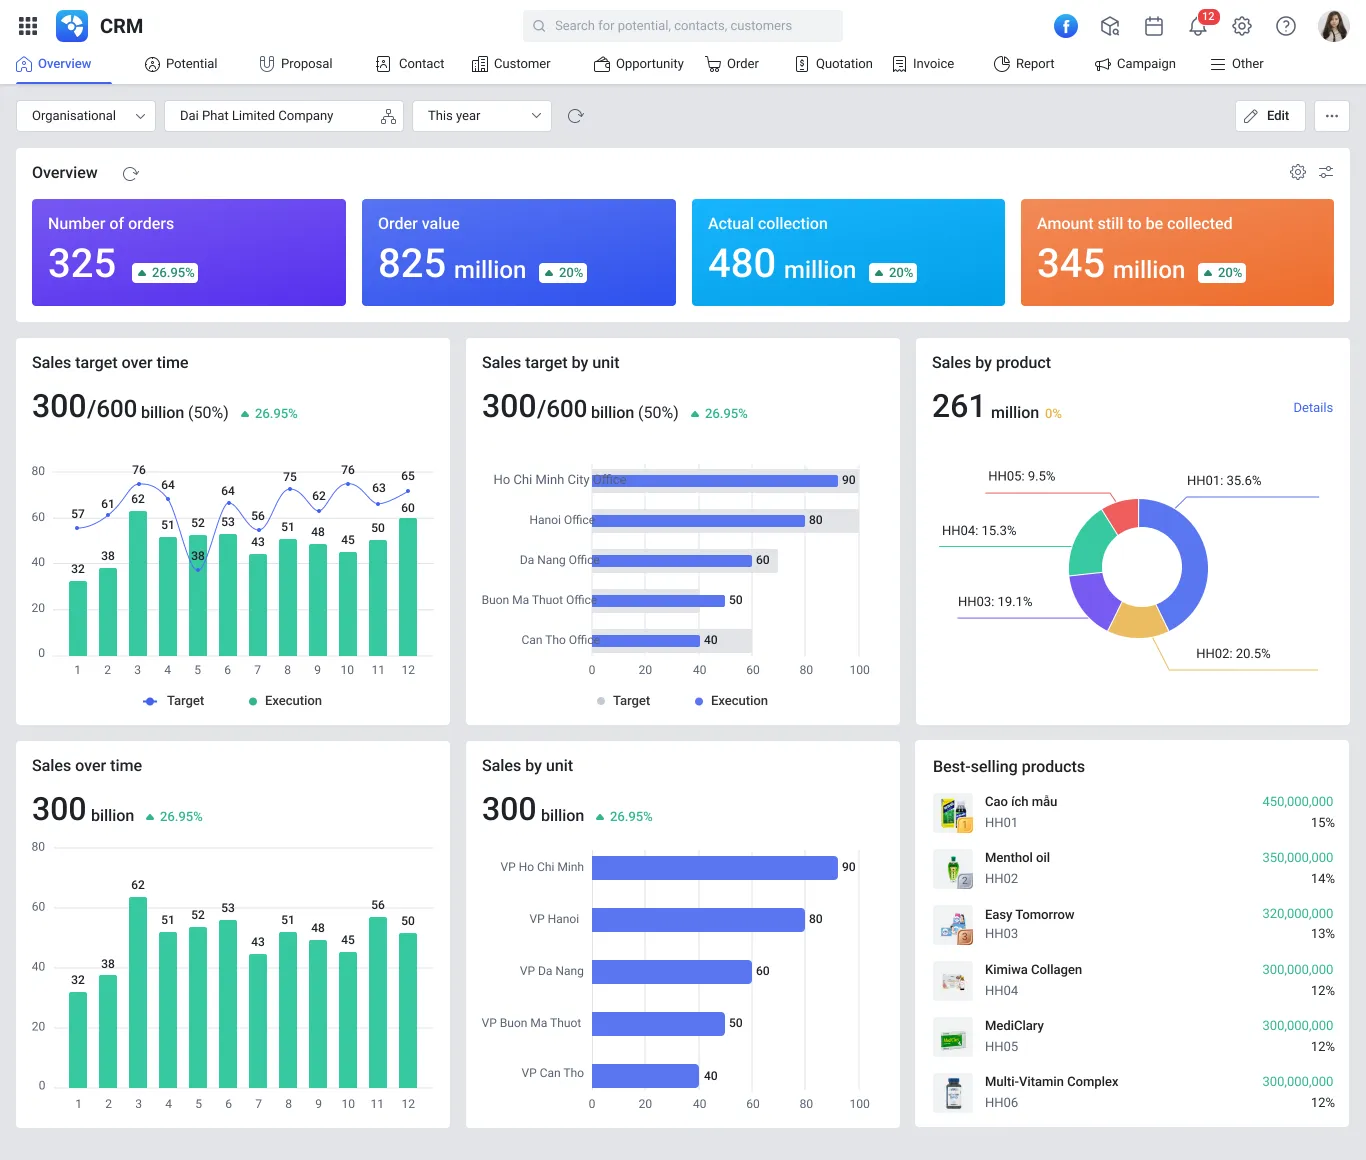Open the calendar icon in the top bar
The width and height of the screenshot is (1366, 1160).
tap(1154, 26)
